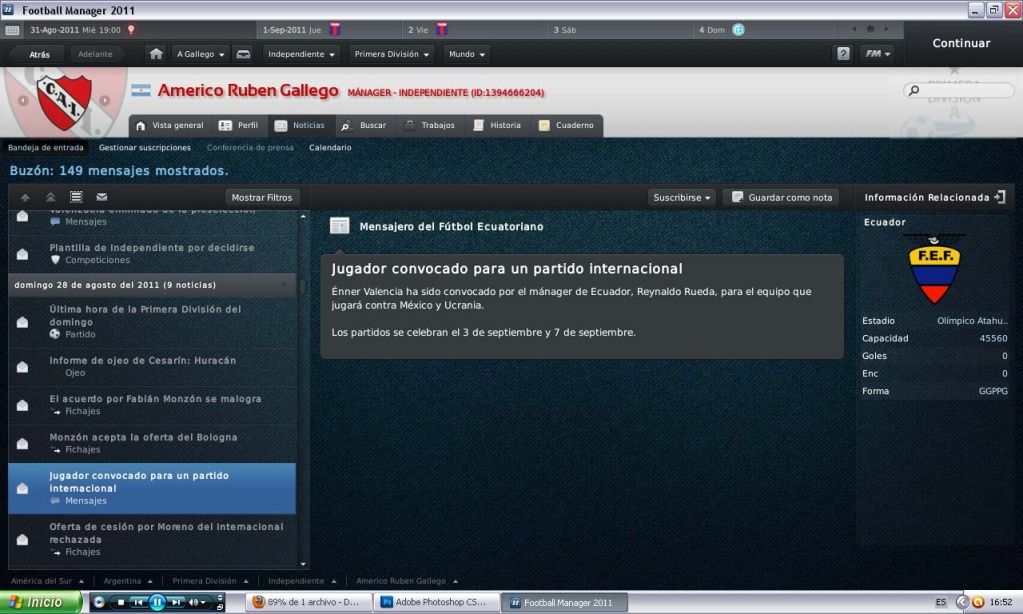Viewport: 1023px width, 614px height.
Task: Click the search input field
Action: pos(959,91)
